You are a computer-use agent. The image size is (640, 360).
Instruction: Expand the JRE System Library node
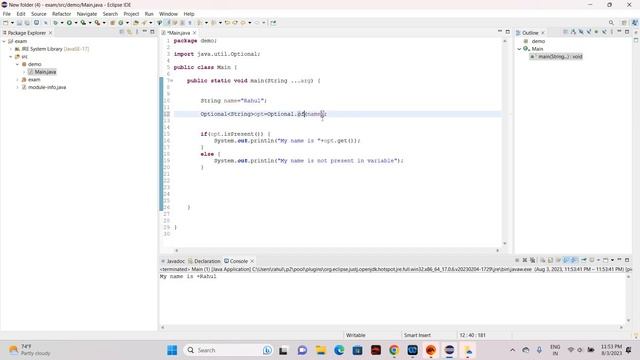(11, 49)
